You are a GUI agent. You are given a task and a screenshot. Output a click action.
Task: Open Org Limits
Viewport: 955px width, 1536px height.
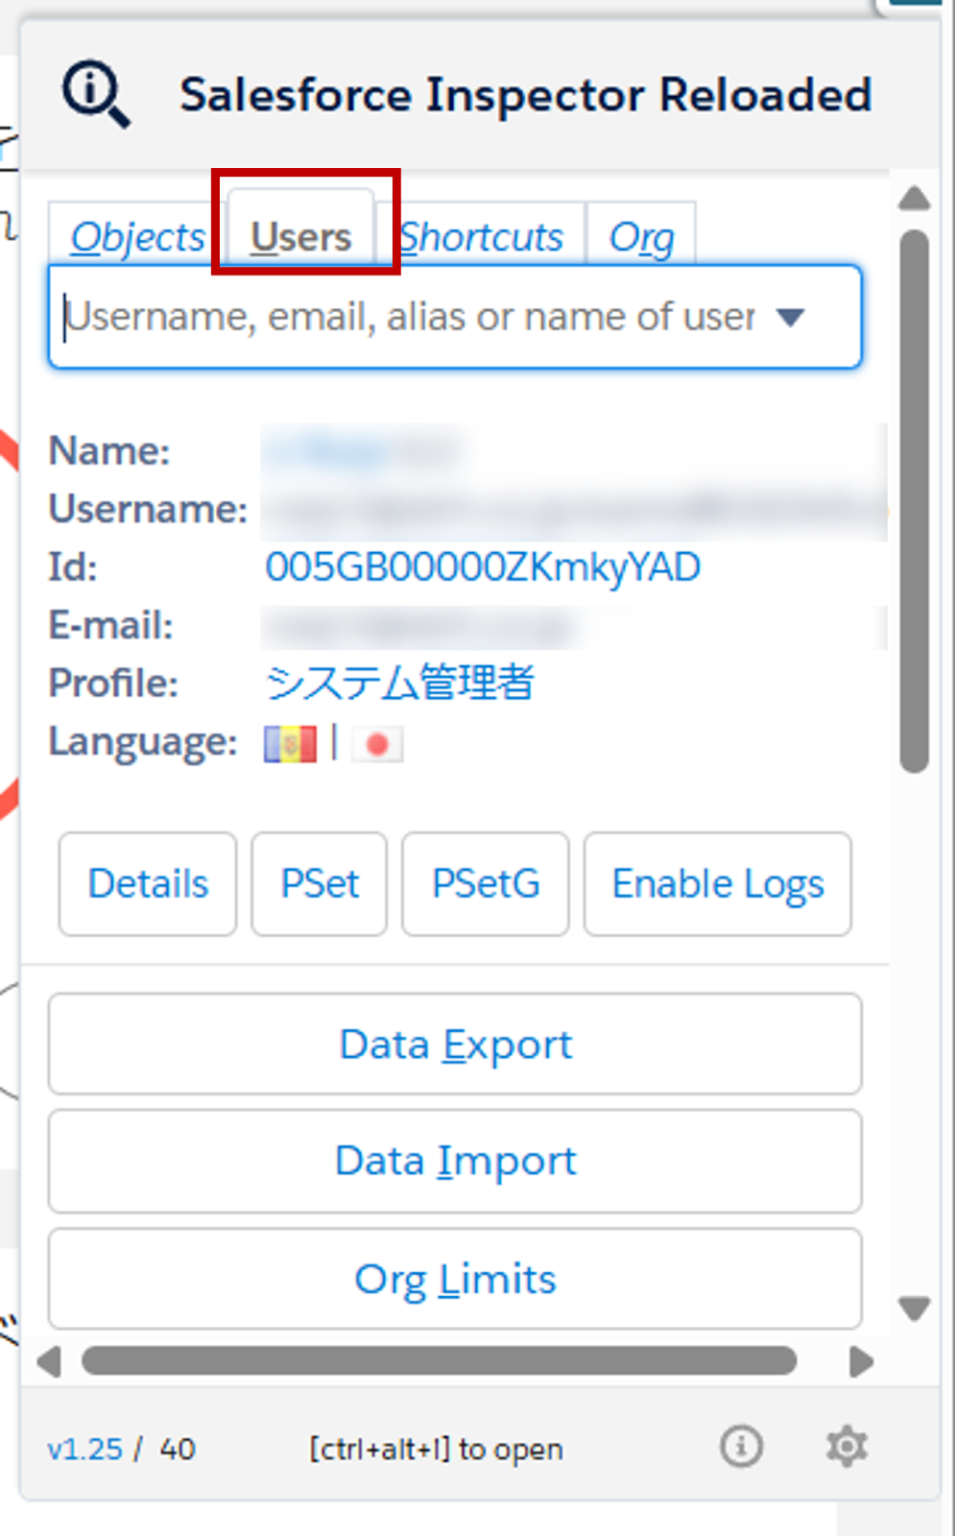455,1278
